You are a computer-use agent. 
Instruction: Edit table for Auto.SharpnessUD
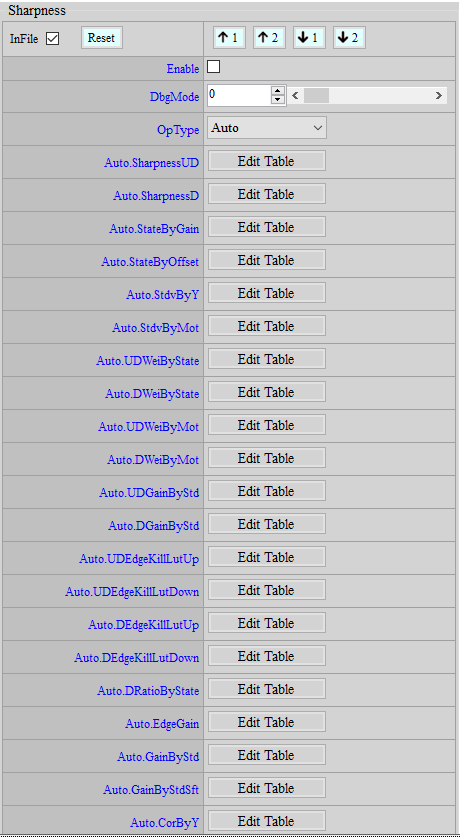click(266, 161)
